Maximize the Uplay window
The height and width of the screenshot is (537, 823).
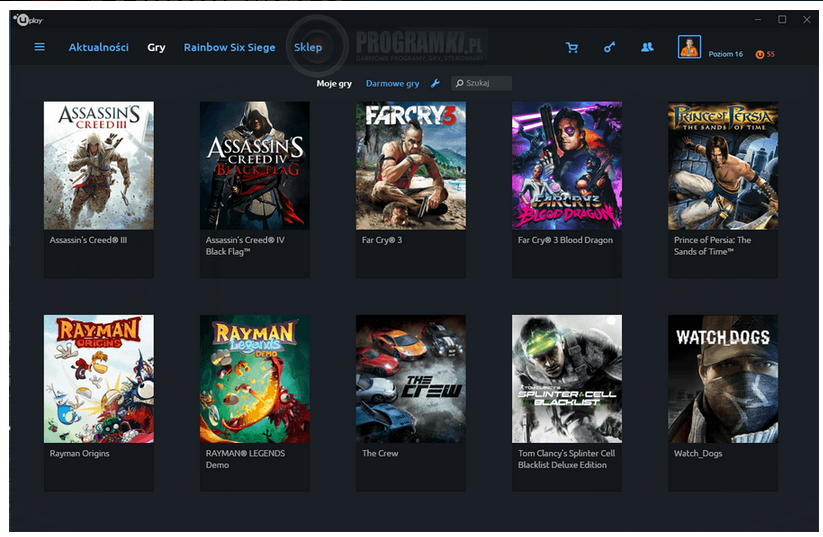pos(782,19)
